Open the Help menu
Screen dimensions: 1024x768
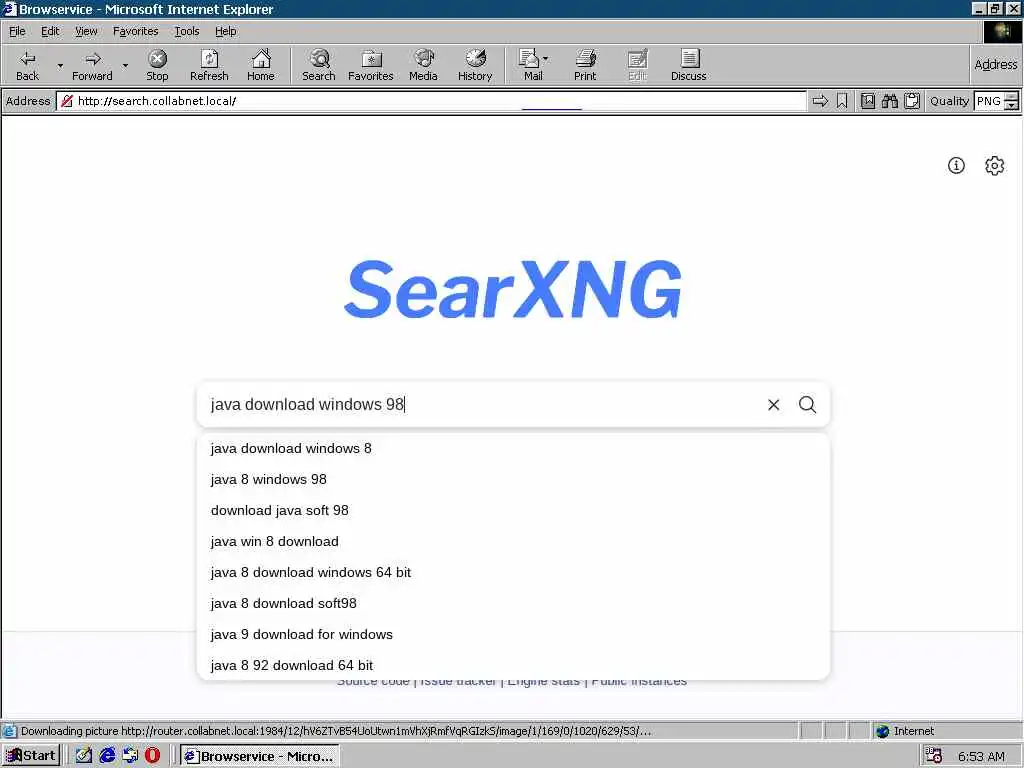tap(225, 31)
